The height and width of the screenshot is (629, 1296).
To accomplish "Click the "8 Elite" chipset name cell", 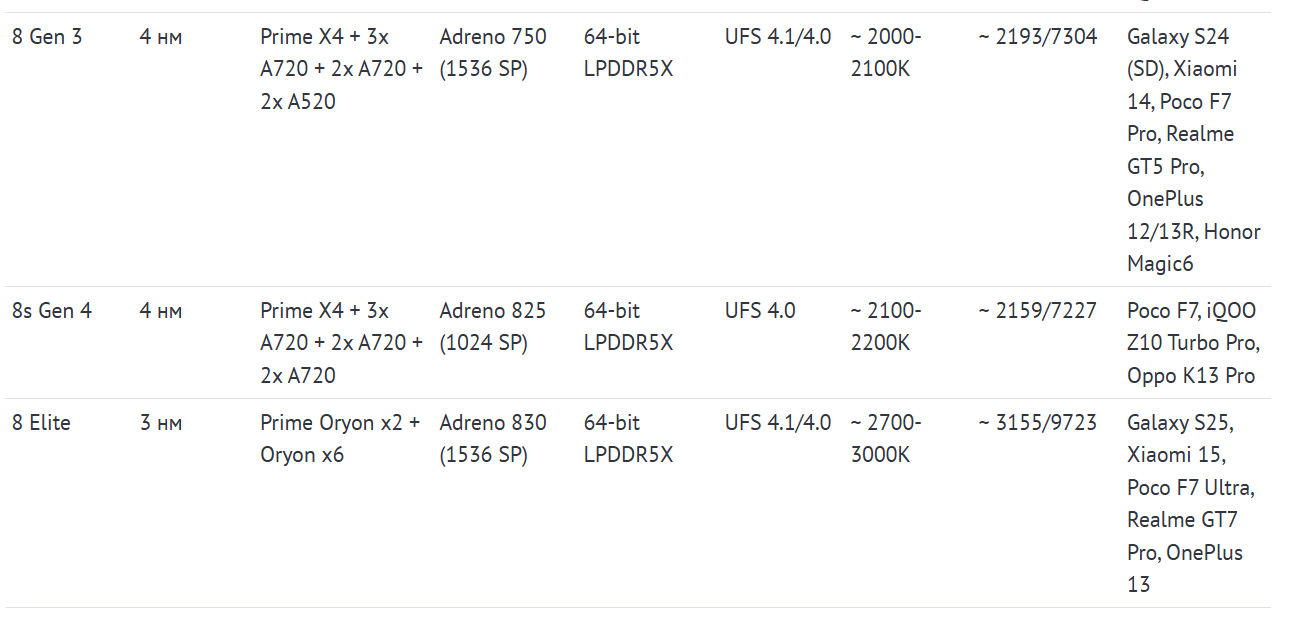I will point(42,423).
